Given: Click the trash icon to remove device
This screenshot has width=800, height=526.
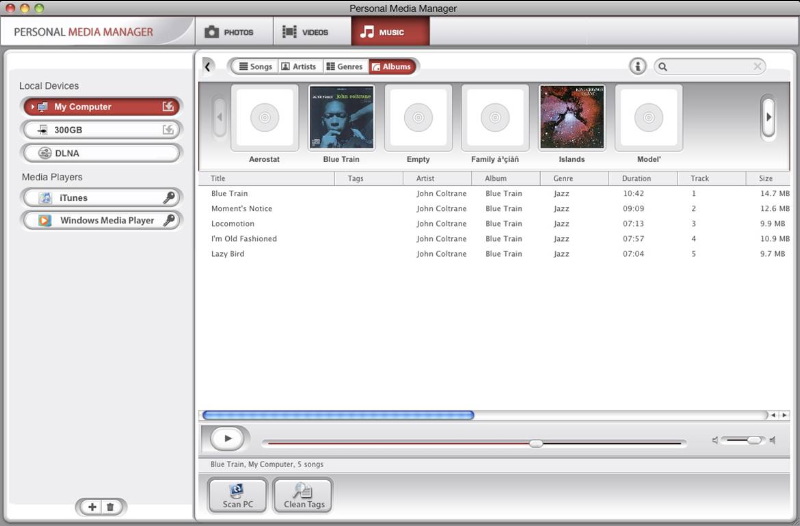Looking at the screenshot, I should (110, 507).
